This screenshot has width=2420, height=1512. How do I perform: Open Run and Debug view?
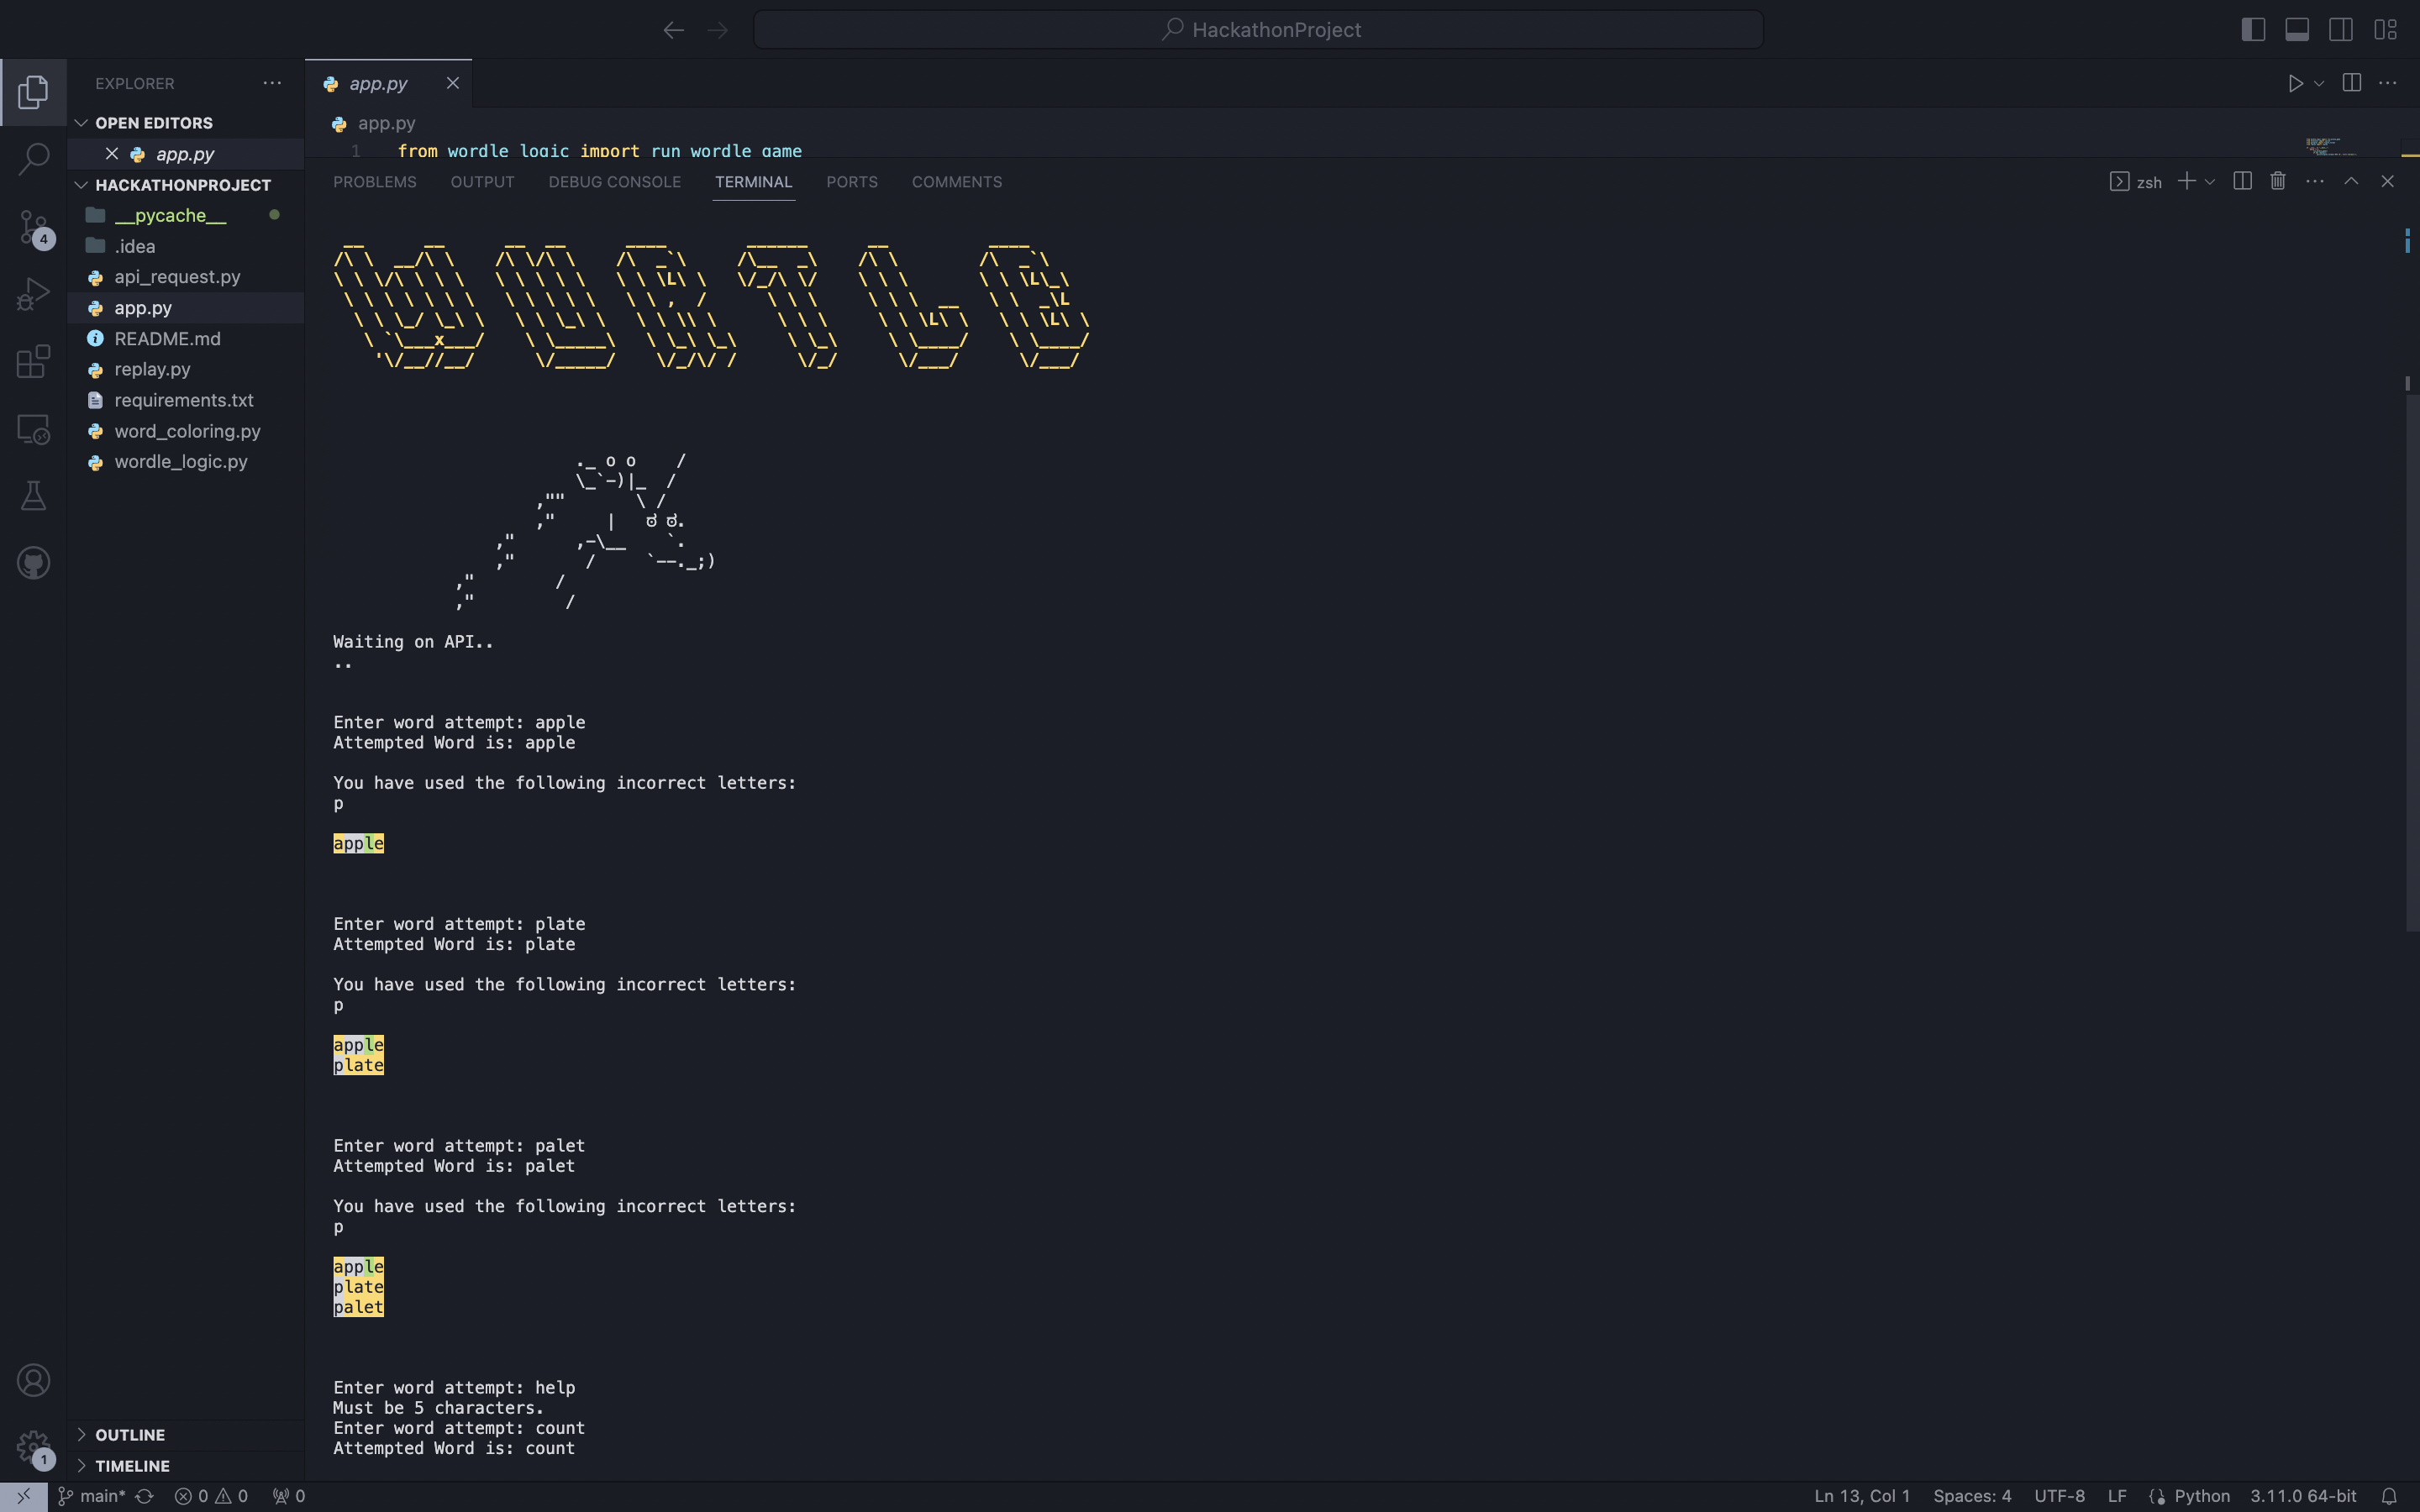click(x=33, y=294)
